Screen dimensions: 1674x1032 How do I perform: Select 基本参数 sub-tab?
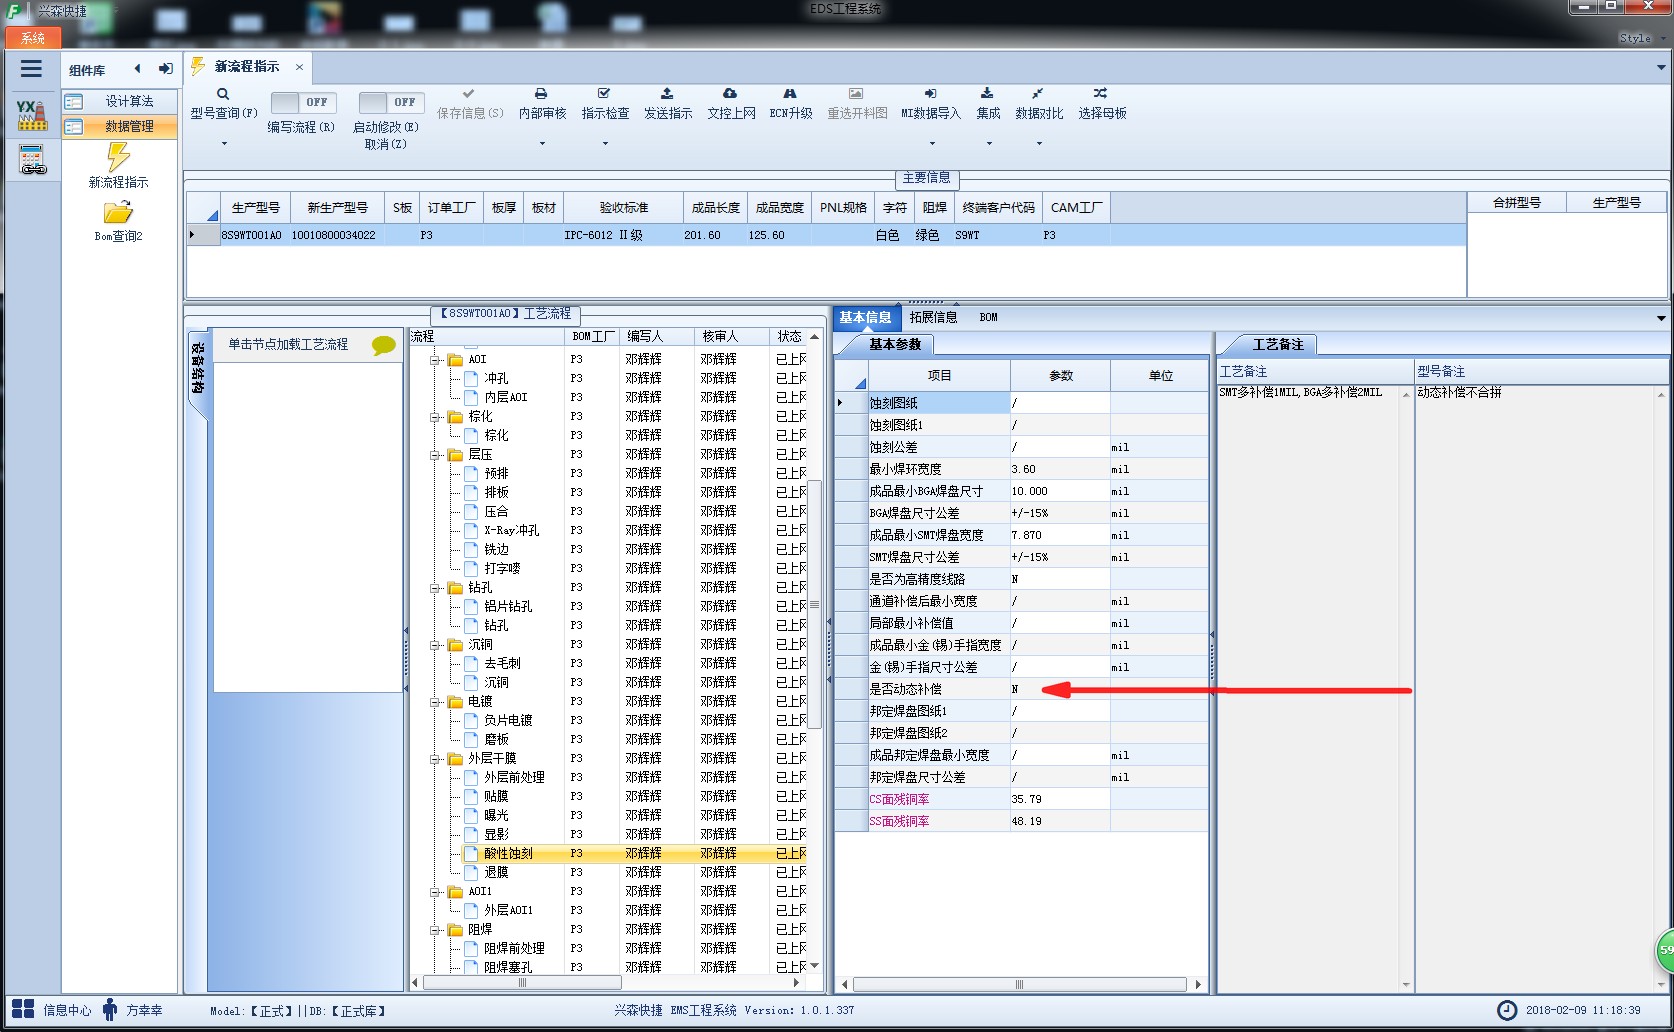[894, 344]
